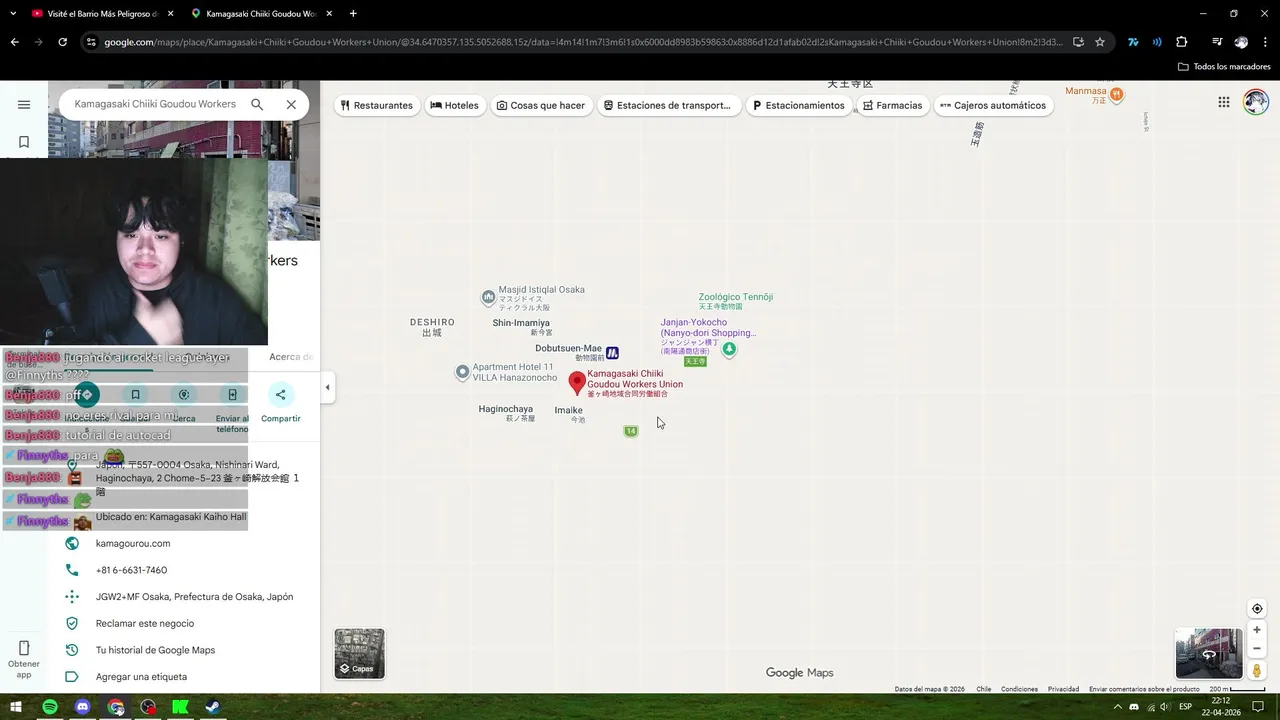Screen dimensions: 1280x720
Task: Click the search magnifier icon in Maps
Action: [257, 104]
